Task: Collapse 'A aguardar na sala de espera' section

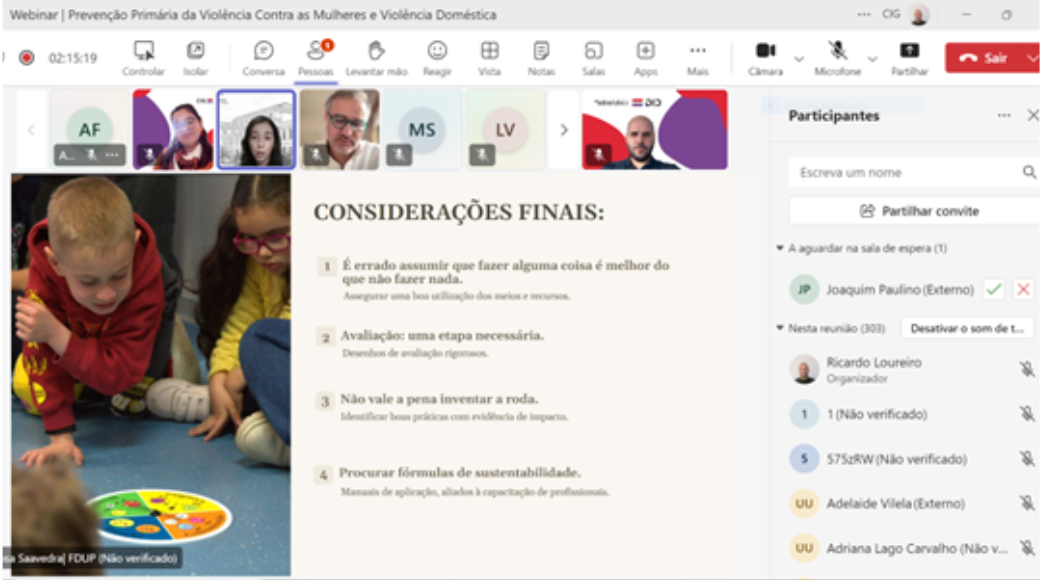Action: pos(780,248)
